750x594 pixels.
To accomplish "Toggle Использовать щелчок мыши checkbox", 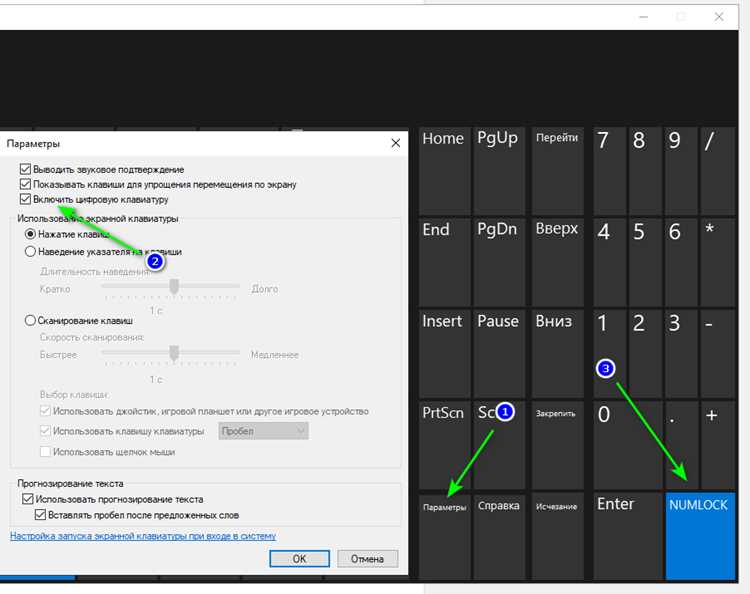I will [45, 451].
